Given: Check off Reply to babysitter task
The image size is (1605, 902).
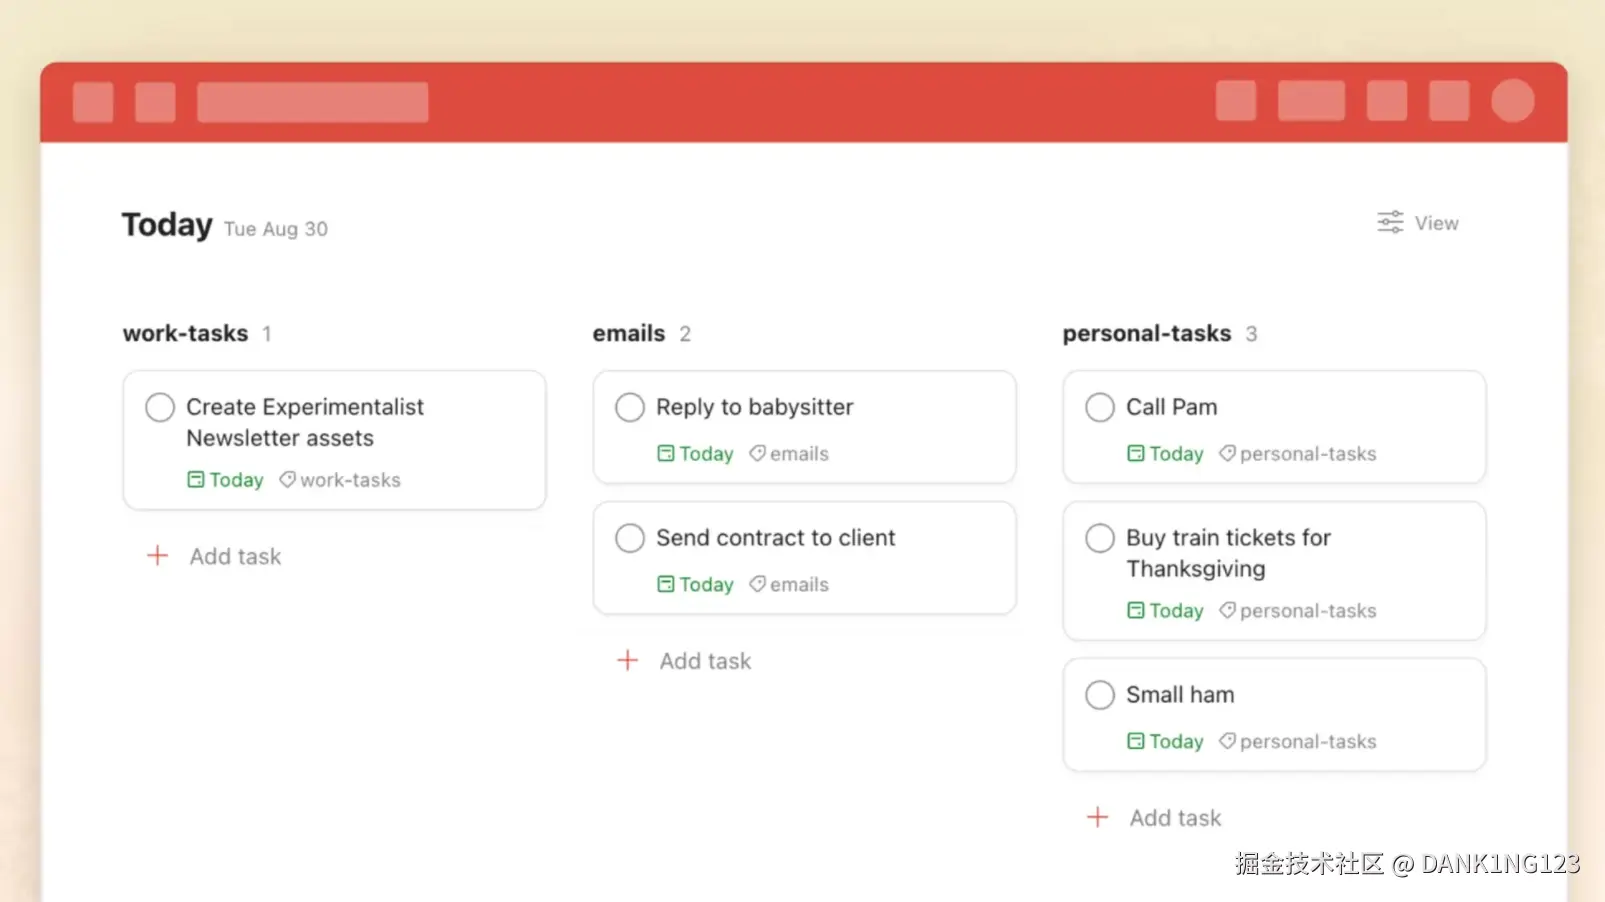Looking at the screenshot, I should click(630, 407).
